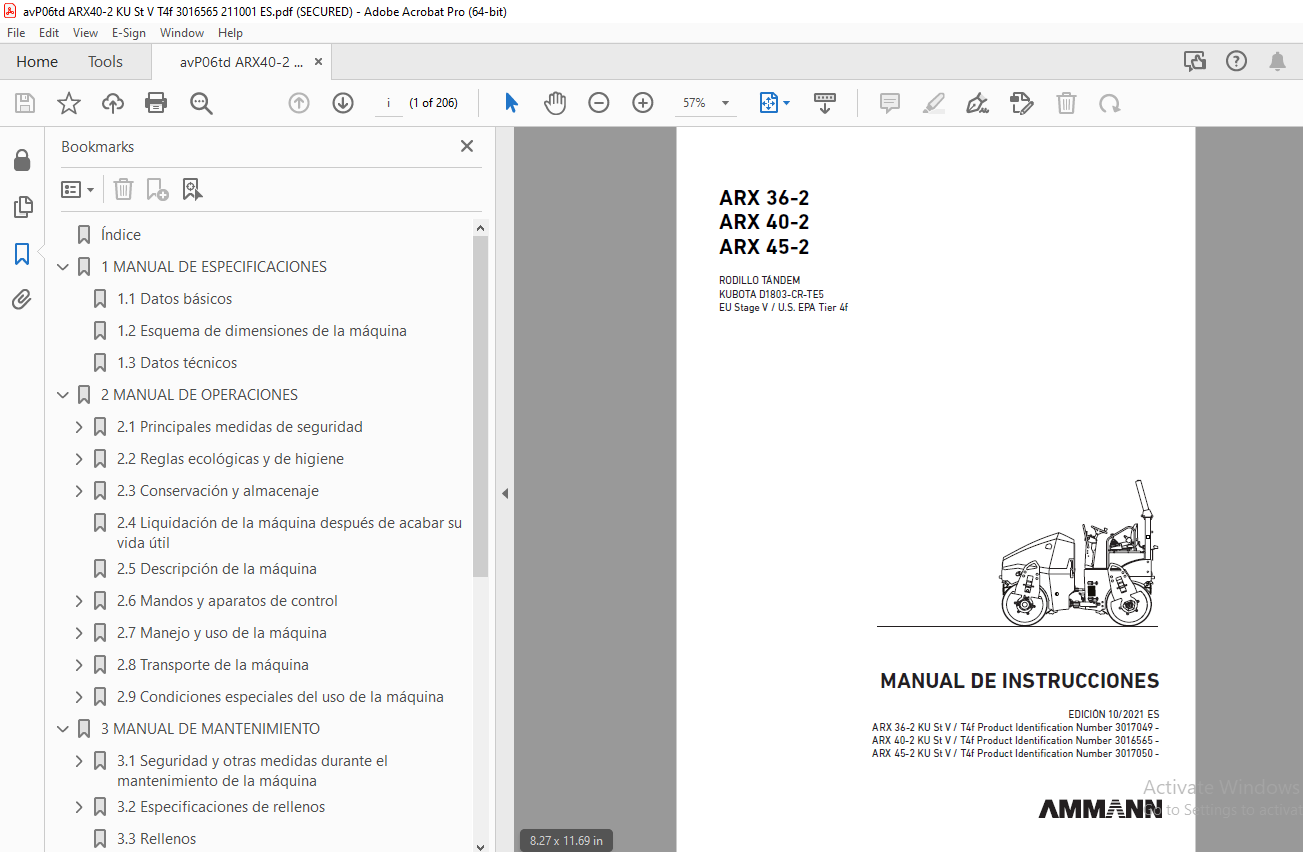Screen dimensions: 1303x852
Task: Open the Sign document tool
Action: pyautogui.click(x=978, y=103)
